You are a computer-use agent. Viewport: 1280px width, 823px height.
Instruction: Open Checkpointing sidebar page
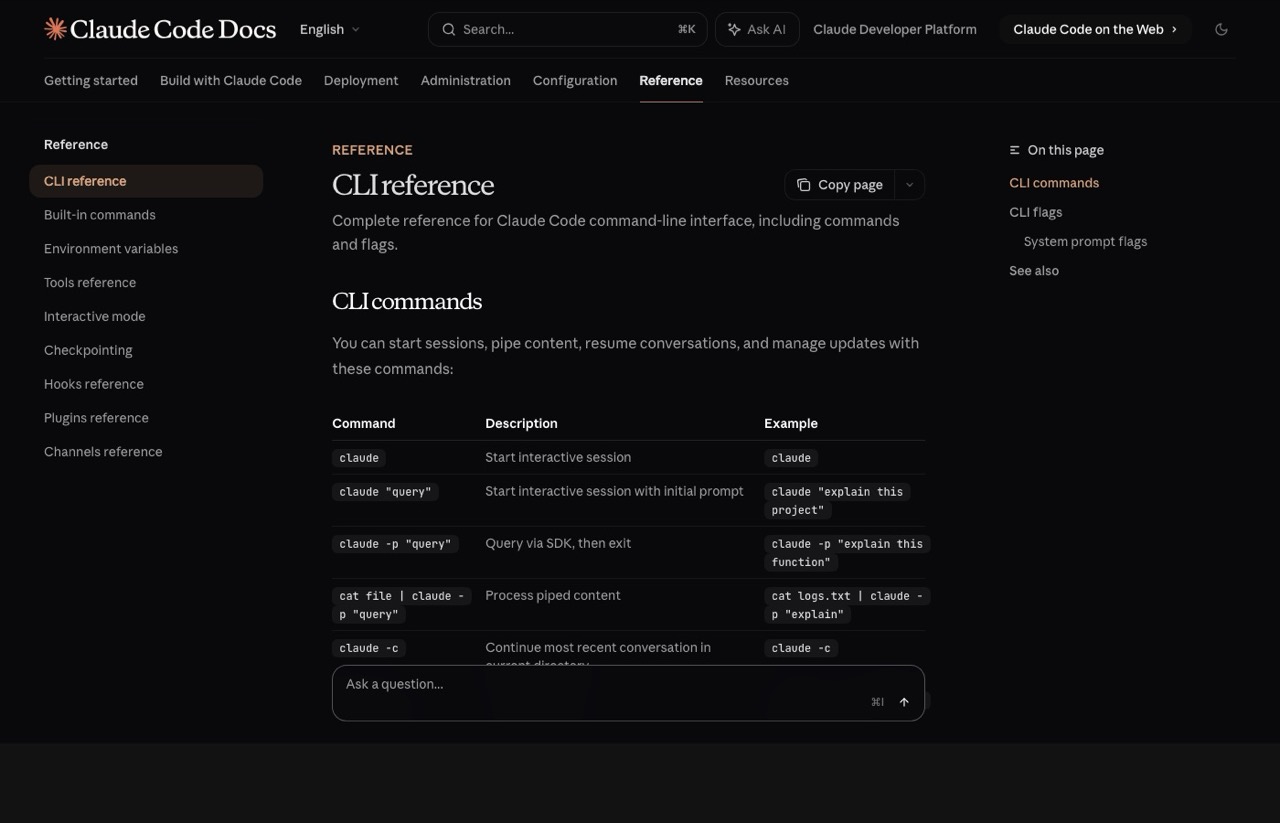[x=88, y=351]
